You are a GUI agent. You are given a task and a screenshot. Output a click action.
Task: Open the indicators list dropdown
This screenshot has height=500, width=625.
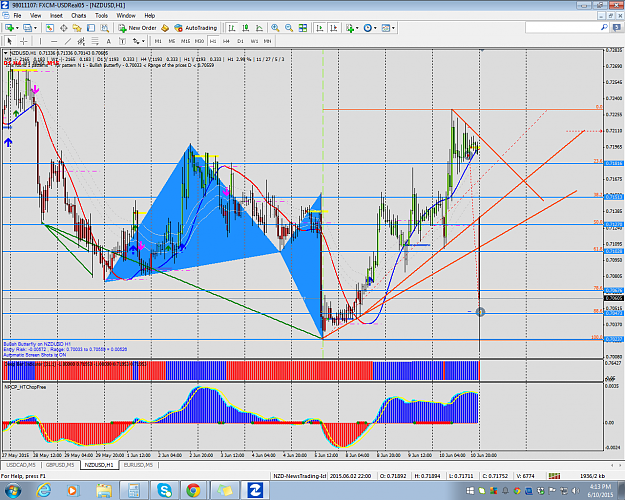357,28
